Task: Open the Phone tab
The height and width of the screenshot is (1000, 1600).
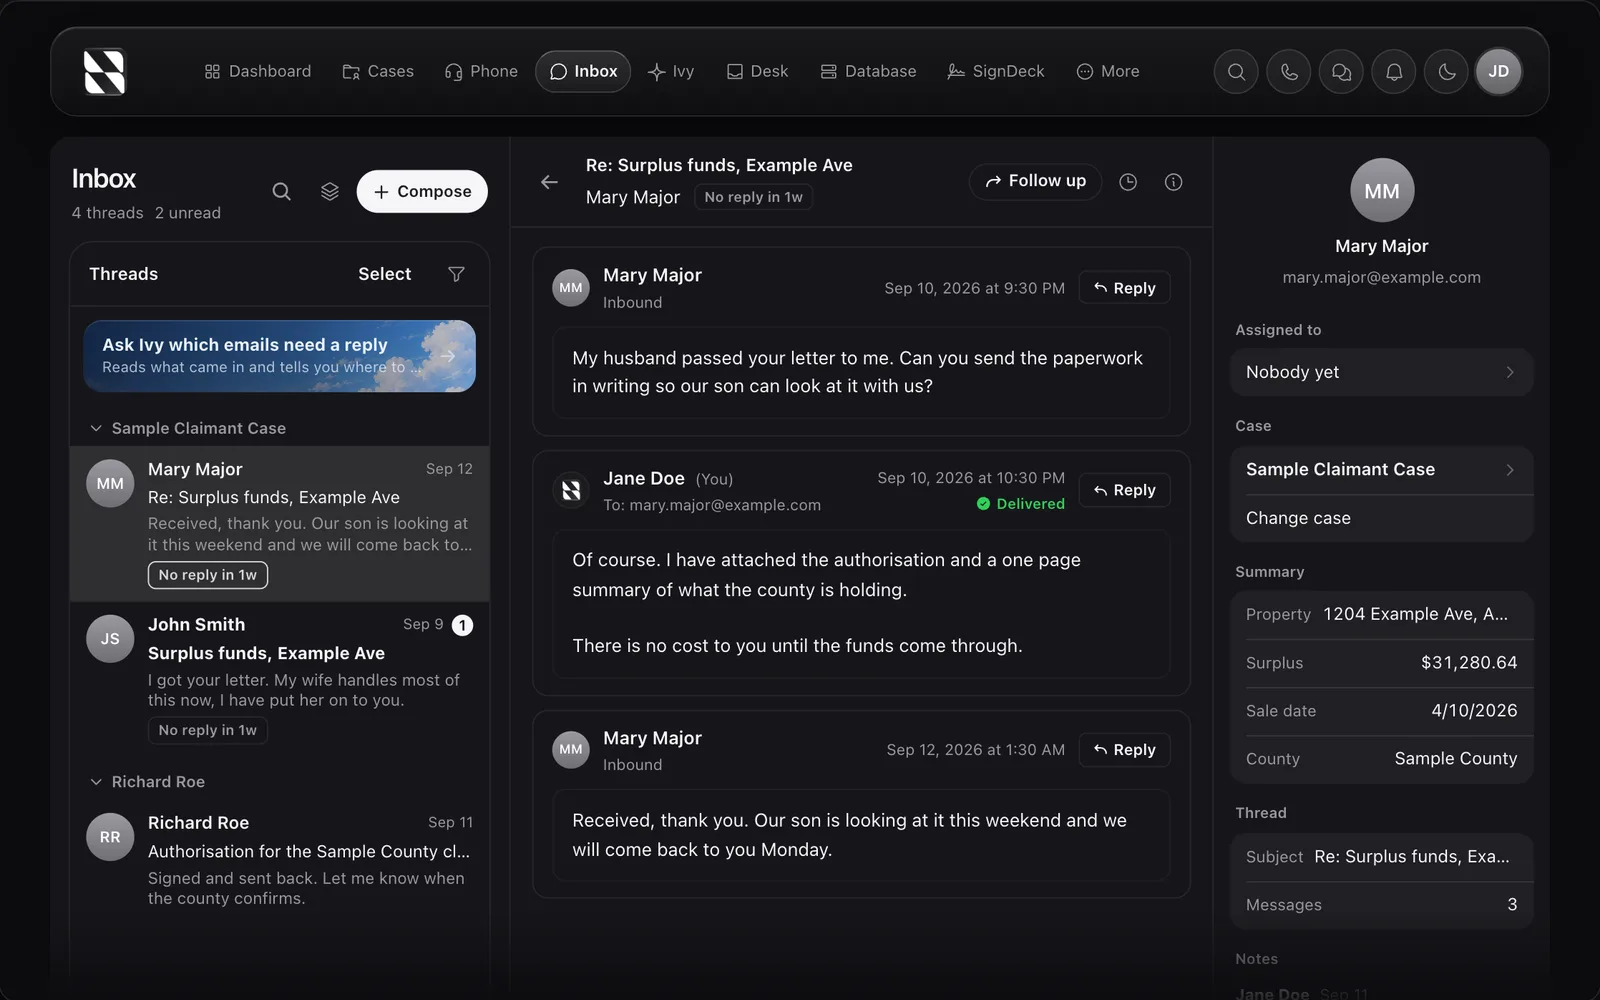Action: (481, 72)
